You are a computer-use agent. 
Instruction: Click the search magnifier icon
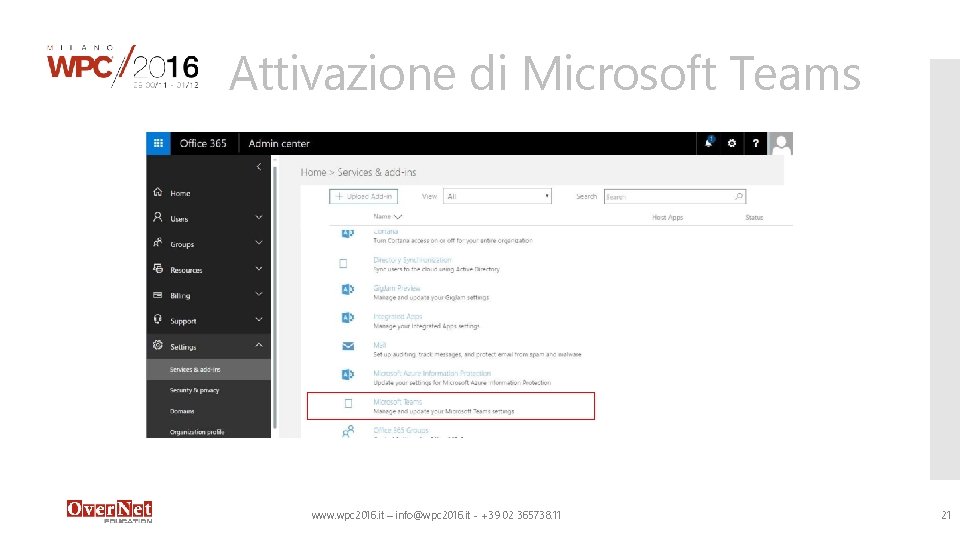click(738, 197)
